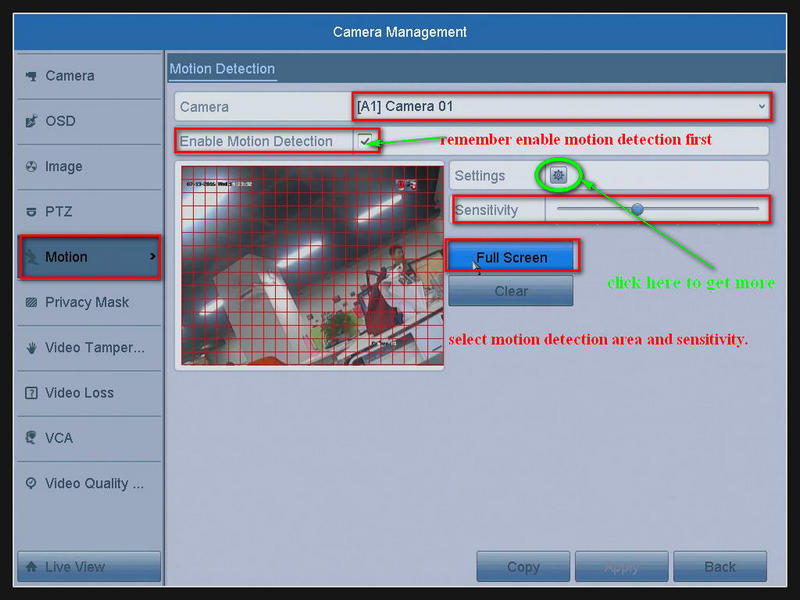Viewport: 800px width, 600px height.
Task: Select the Privacy Mask menu item
Action: click(89, 302)
